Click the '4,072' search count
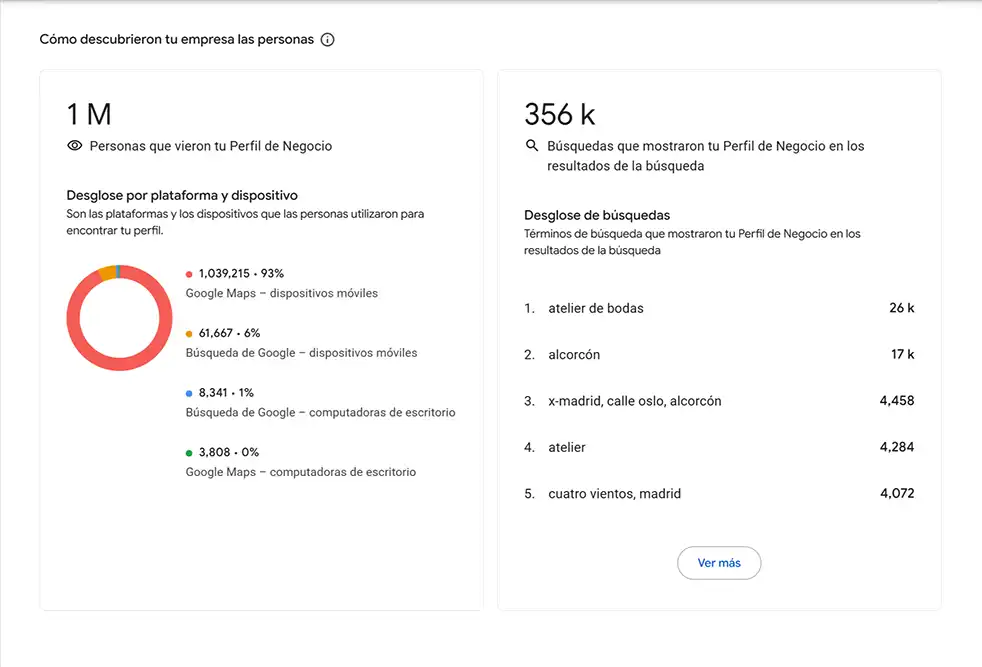The width and height of the screenshot is (982, 667). click(x=897, y=493)
